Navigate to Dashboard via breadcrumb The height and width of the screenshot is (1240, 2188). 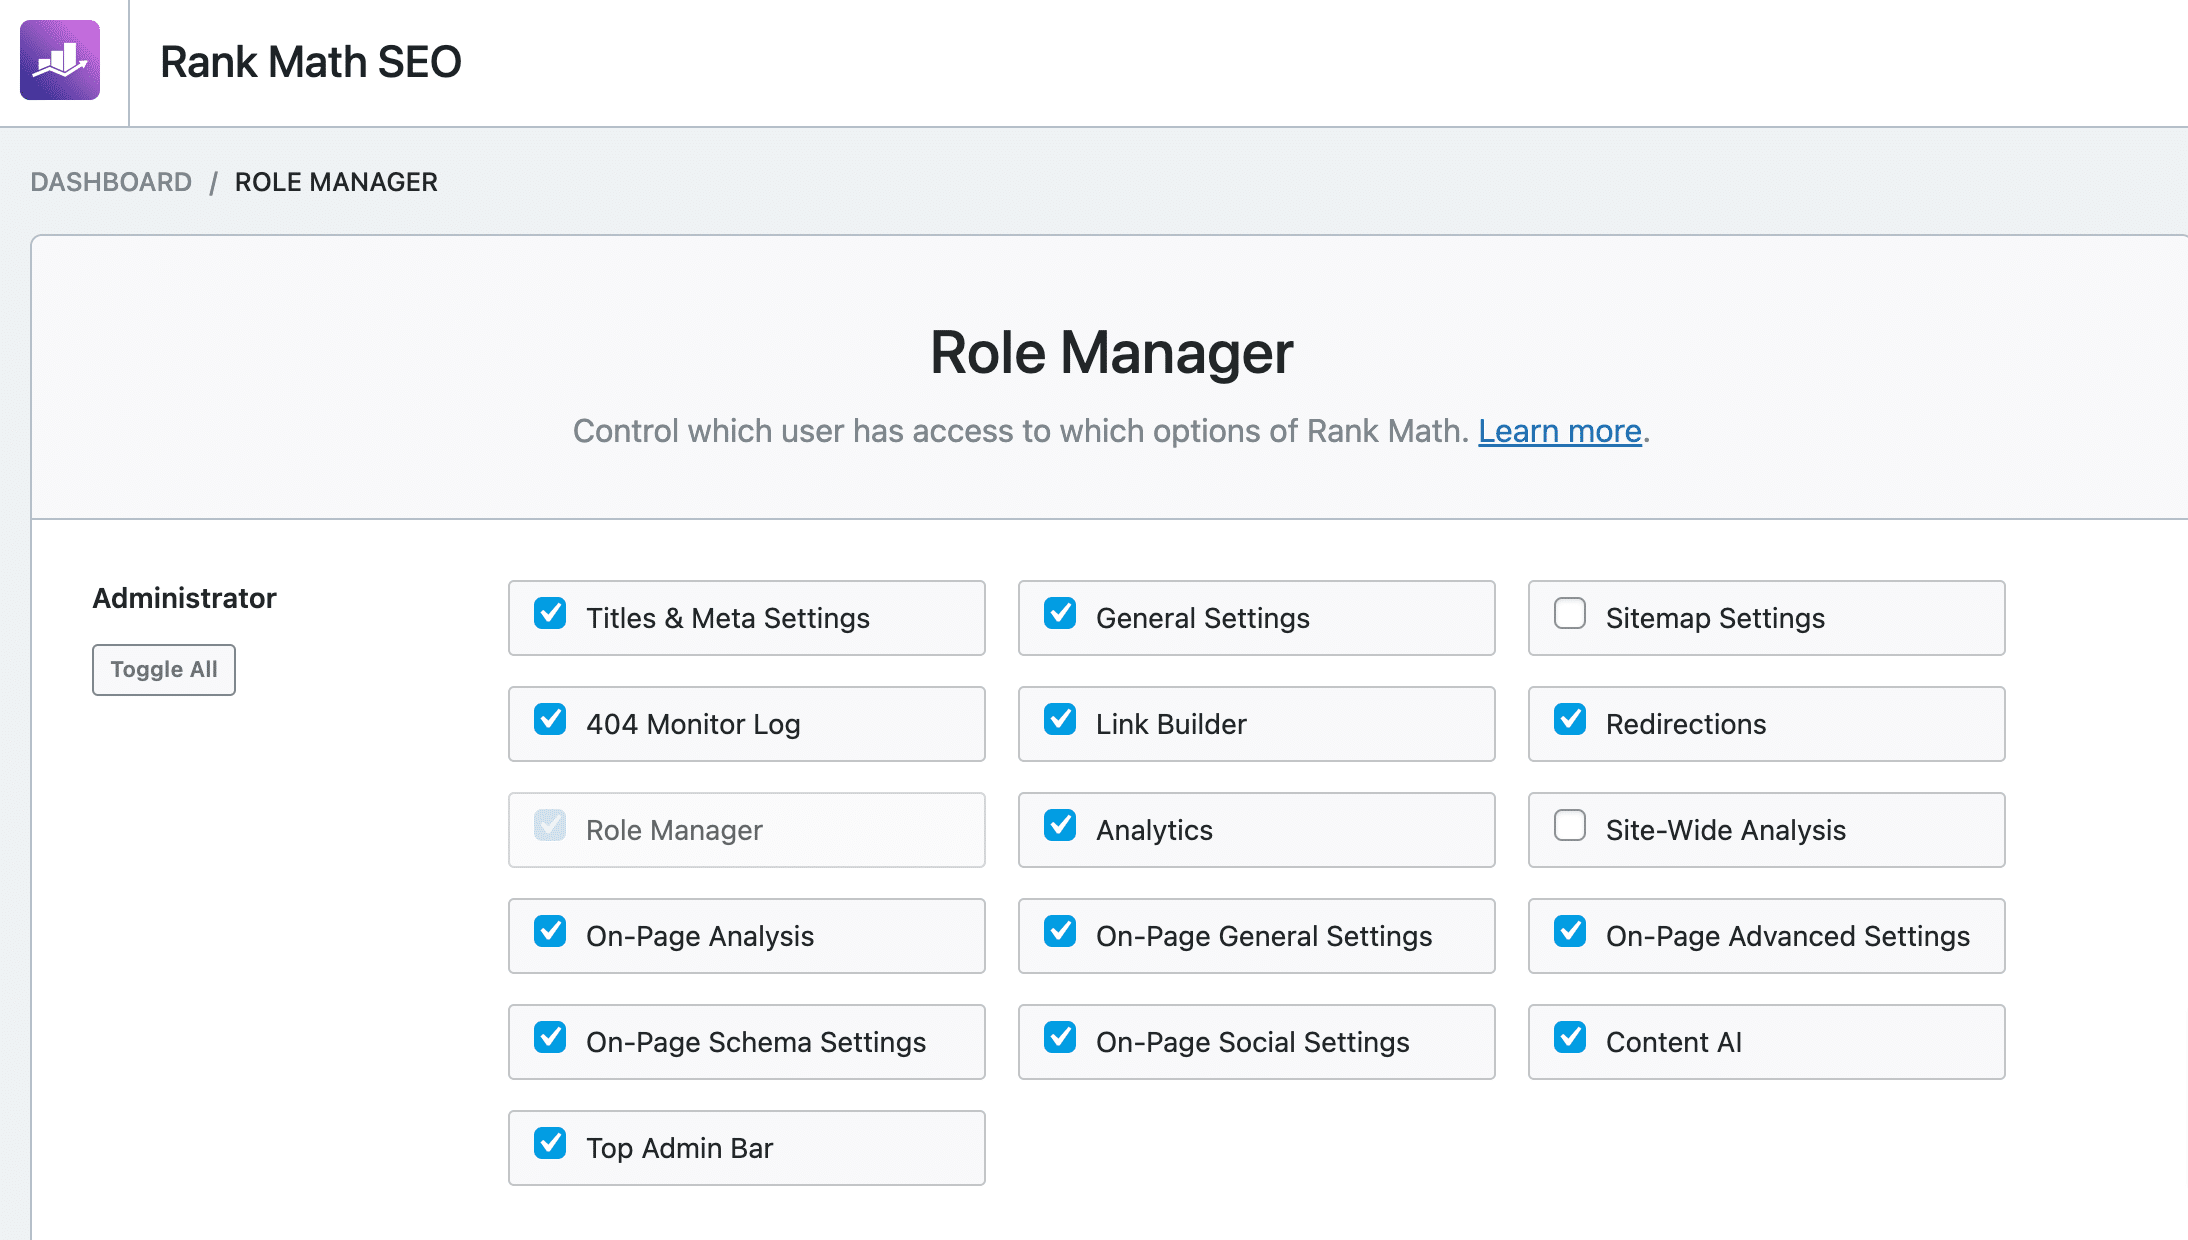112,181
